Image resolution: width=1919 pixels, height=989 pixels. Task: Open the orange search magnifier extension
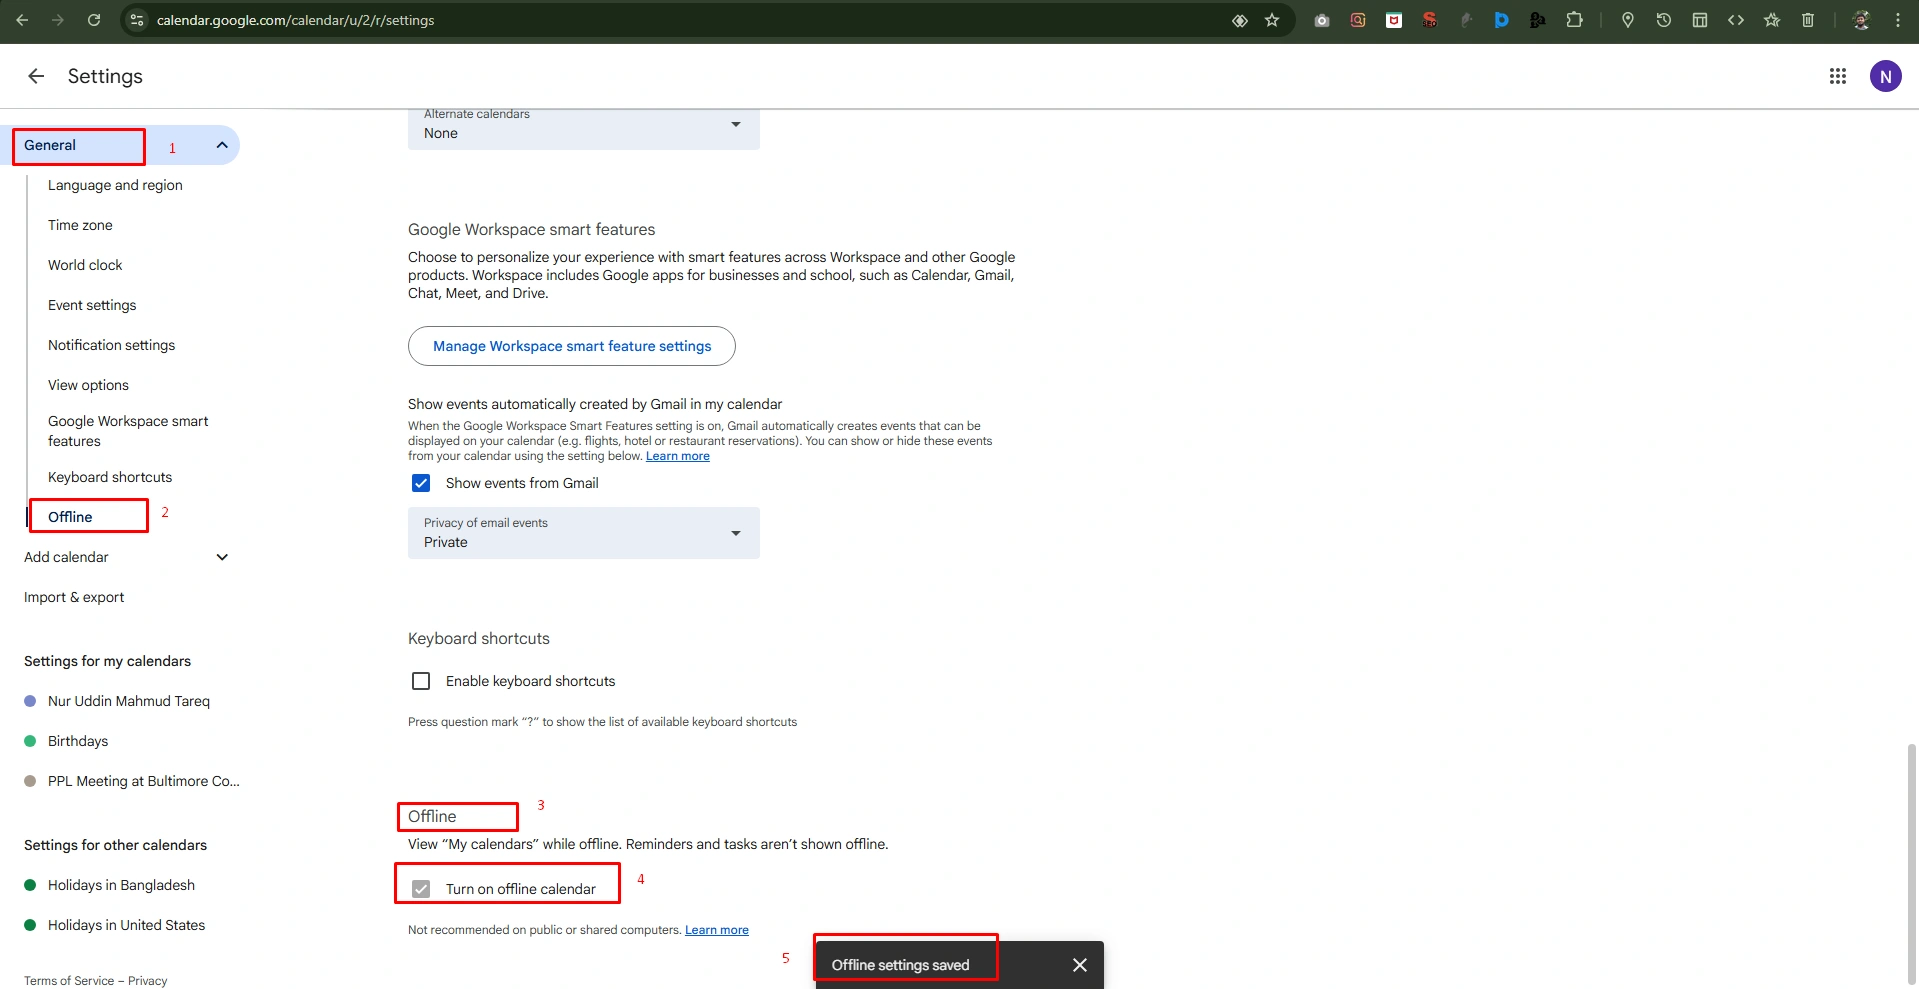click(1358, 20)
